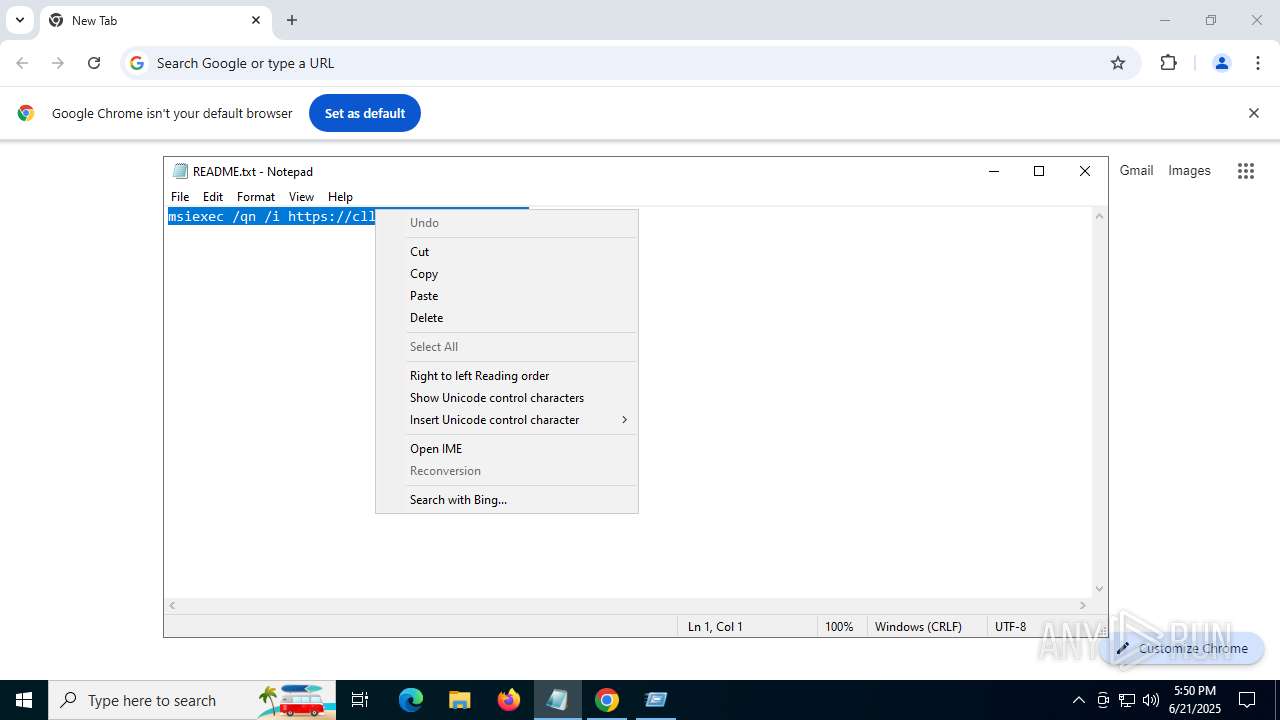Open the Windows Start menu

point(24,700)
